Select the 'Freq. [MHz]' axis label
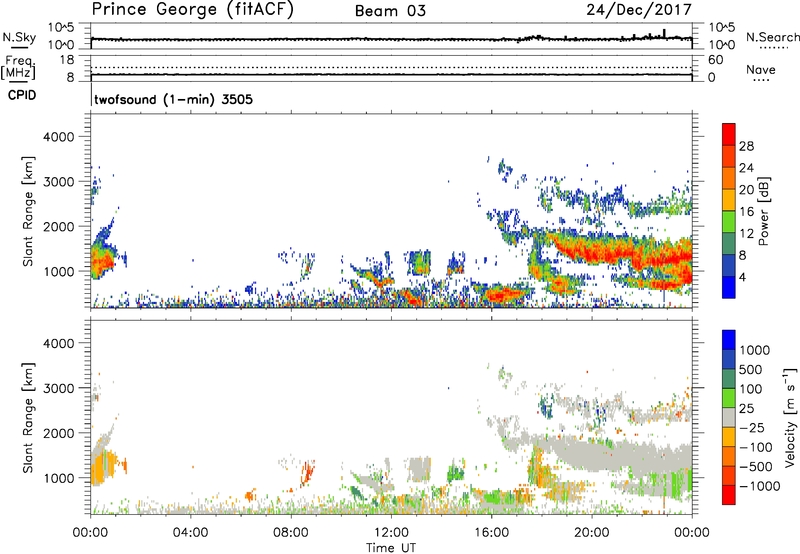The width and height of the screenshot is (800, 554). (x=18, y=68)
